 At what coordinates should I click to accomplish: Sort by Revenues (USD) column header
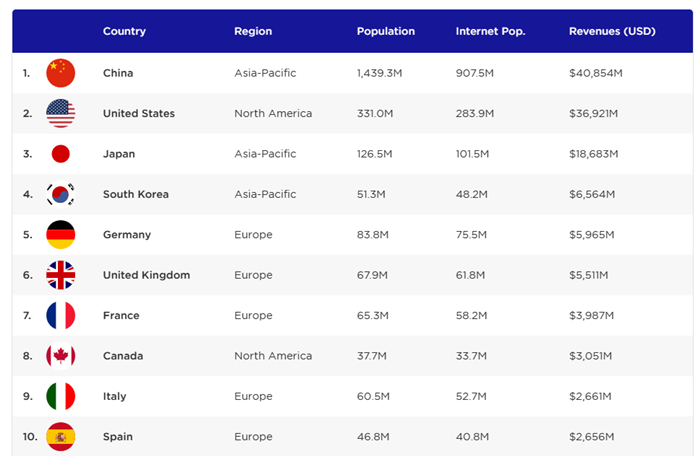(x=612, y=31)
